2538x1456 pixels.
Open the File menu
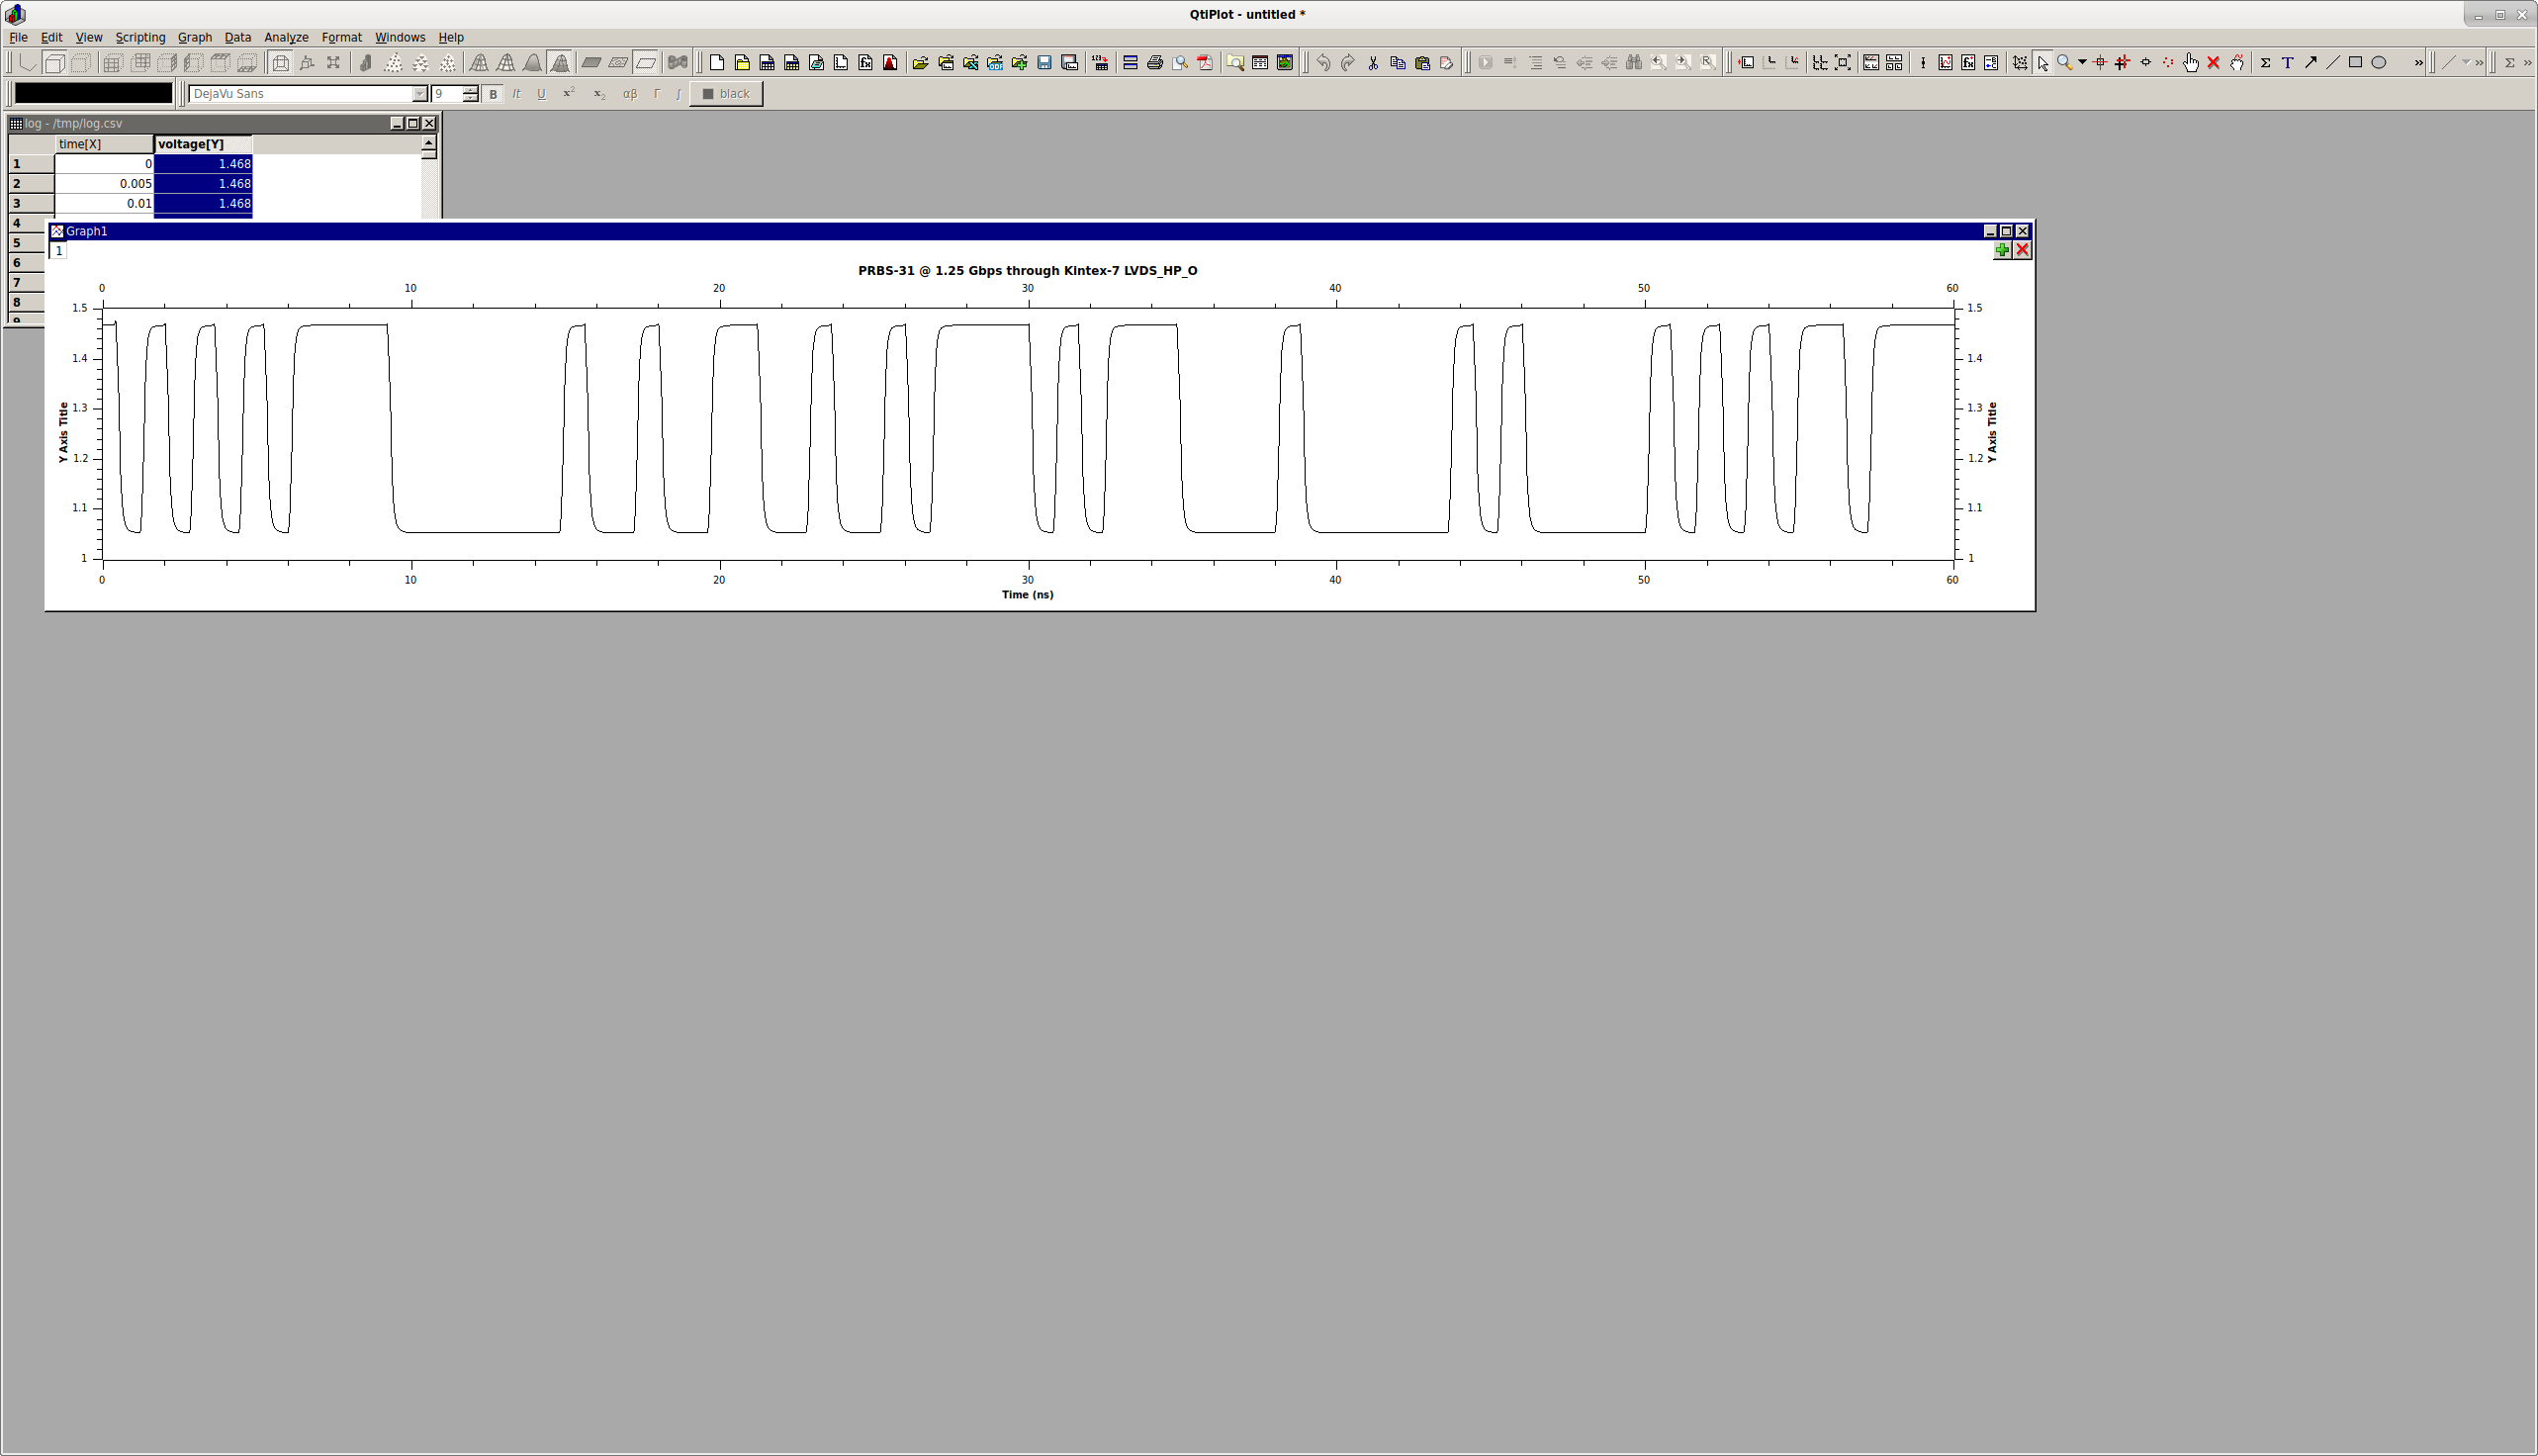[18, 37]
